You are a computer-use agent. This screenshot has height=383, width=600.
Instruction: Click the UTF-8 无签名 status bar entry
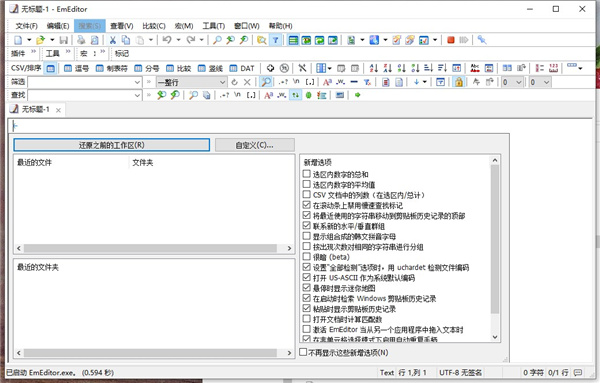click(460, 372)
